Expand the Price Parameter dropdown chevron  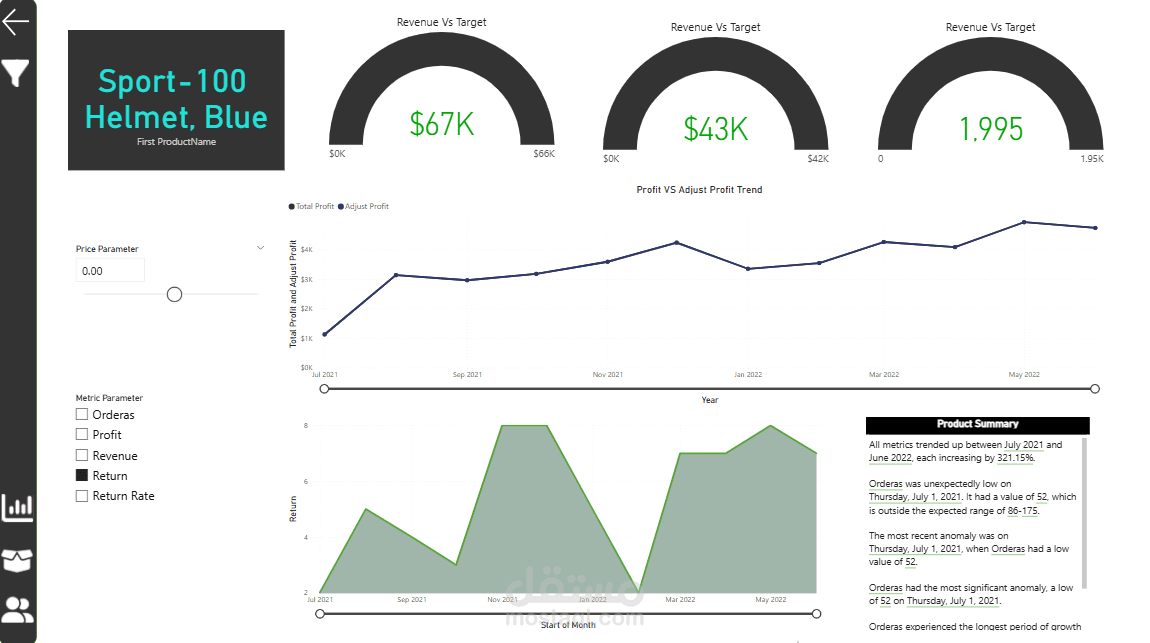tap(260, 248)
